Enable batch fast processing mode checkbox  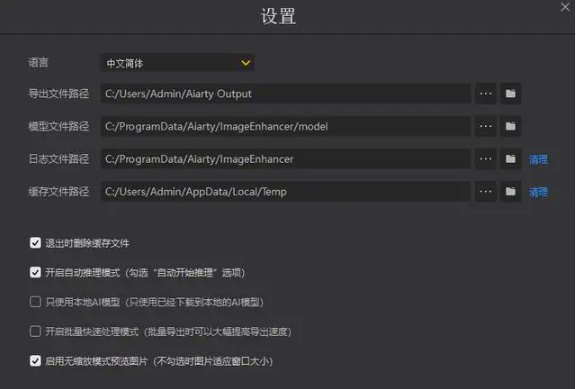(x=35, y=331)
